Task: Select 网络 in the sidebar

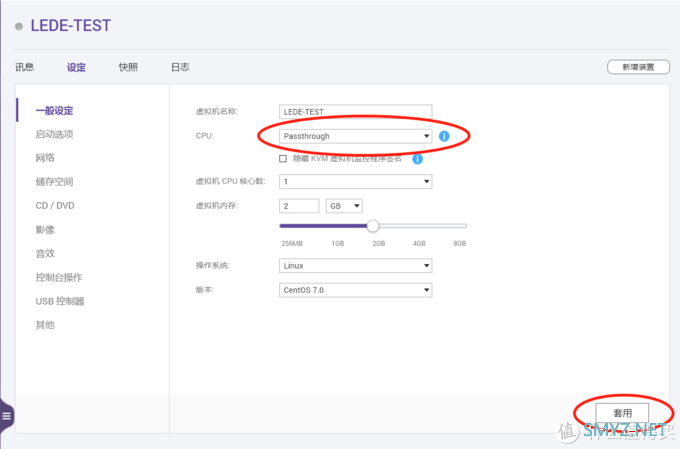Action: pos(45,157)
